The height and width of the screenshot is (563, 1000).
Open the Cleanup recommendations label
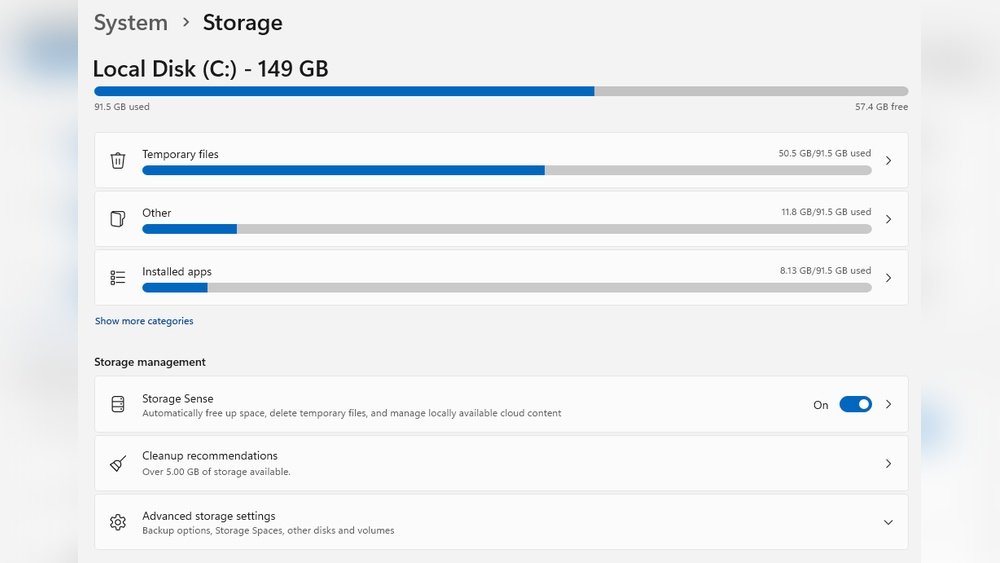click(210, 456)
